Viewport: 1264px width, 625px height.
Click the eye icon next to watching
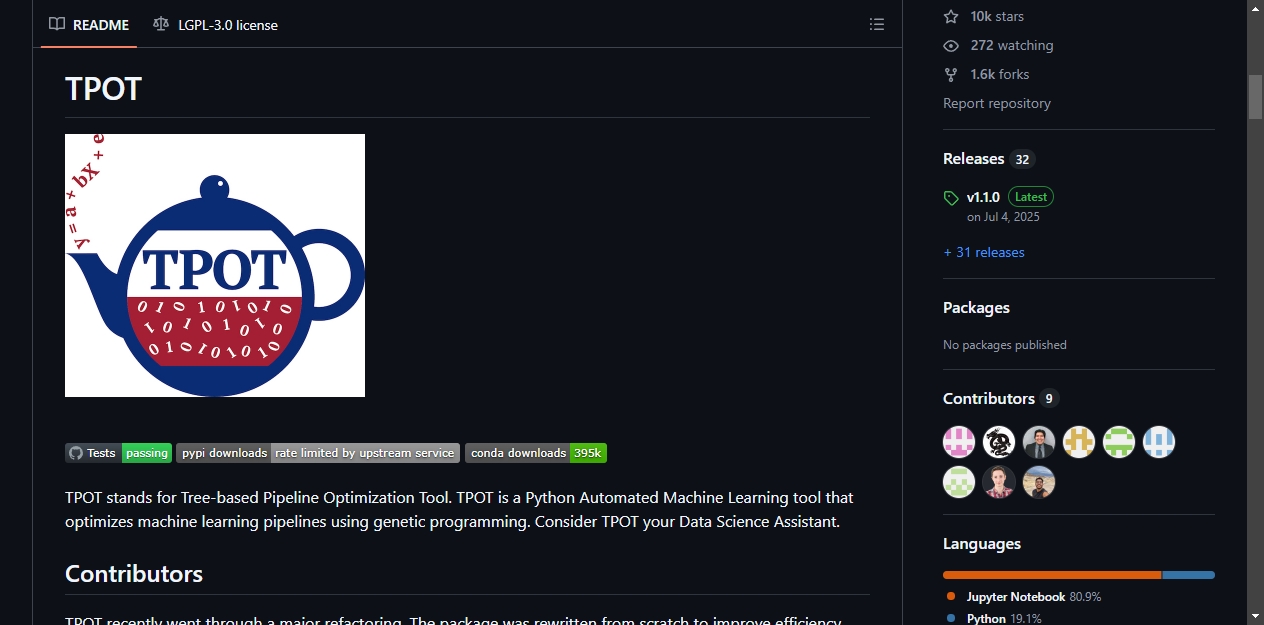(x=951, y=45)
